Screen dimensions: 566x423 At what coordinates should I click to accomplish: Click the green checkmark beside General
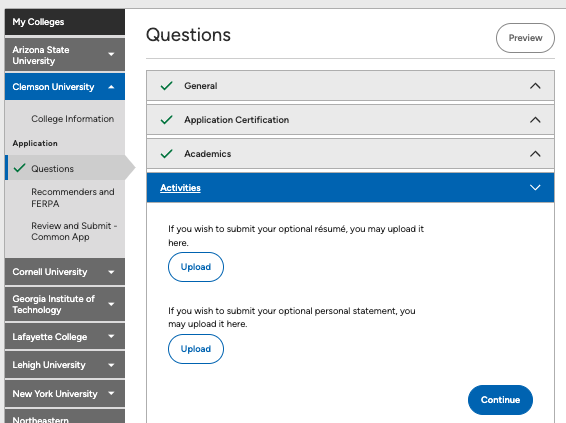coord(166,86)
